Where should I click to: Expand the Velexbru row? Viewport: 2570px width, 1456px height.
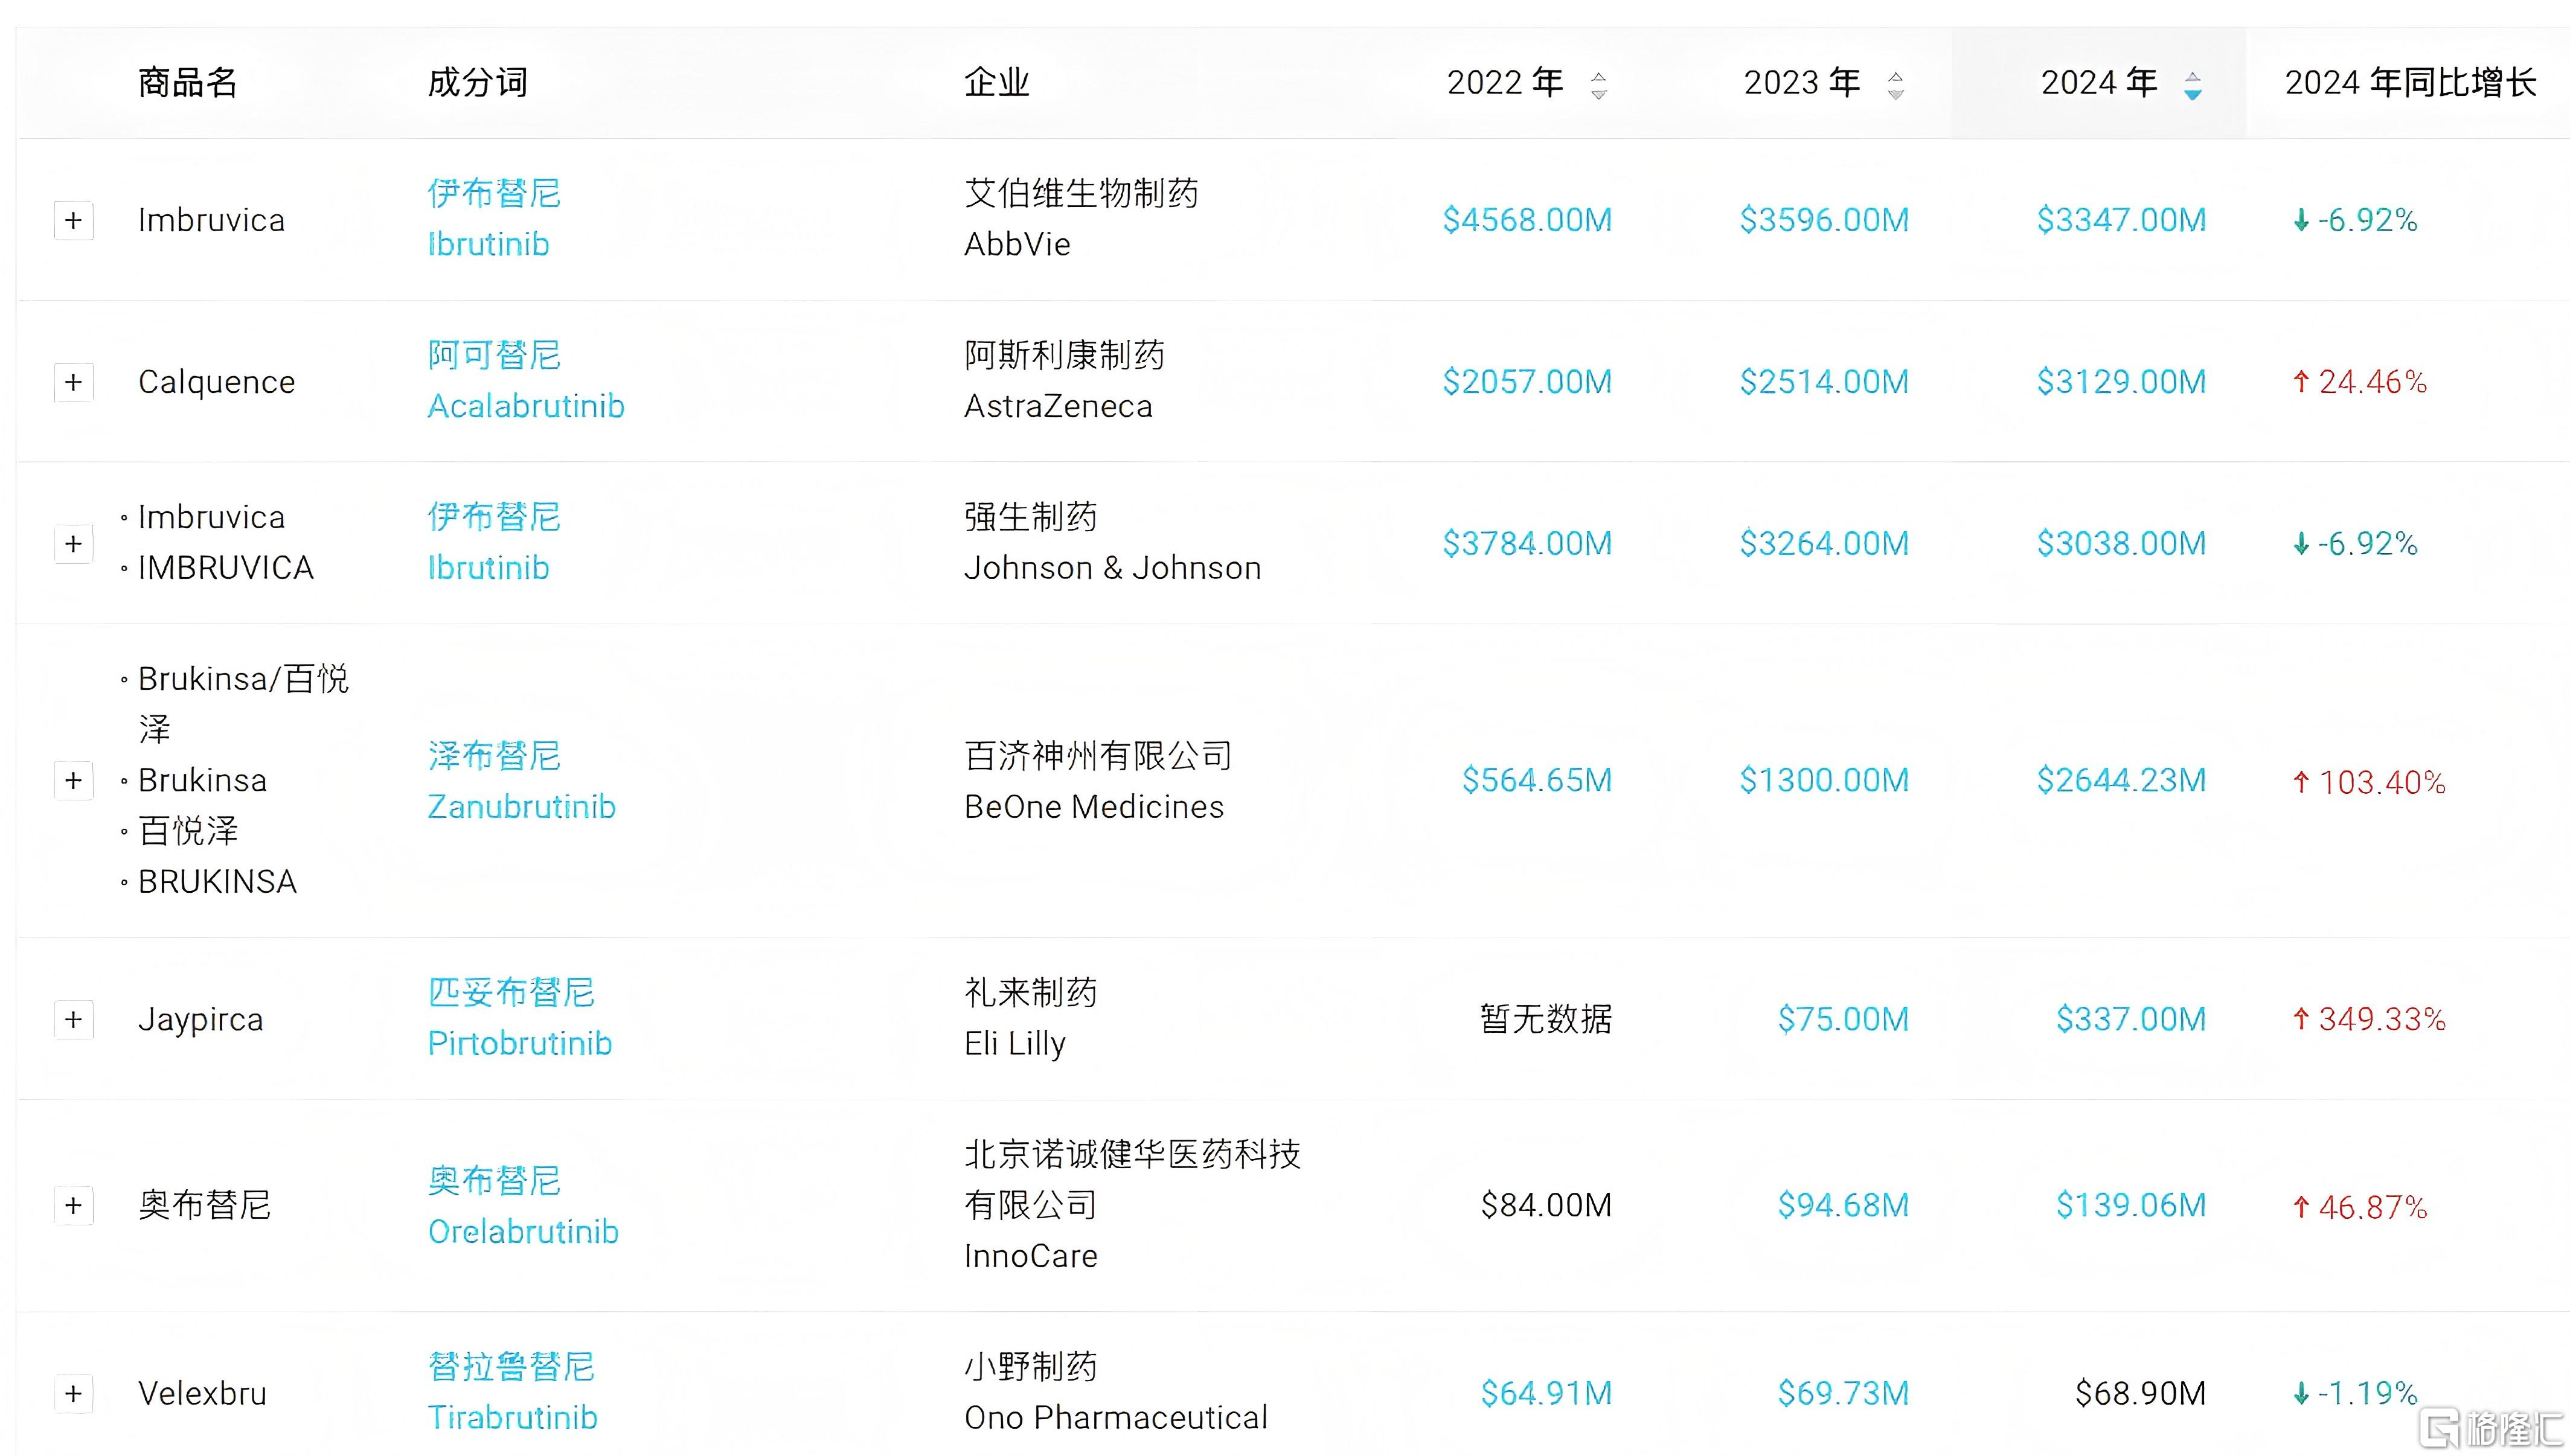pyautogui.click(x=73, y=1393)
